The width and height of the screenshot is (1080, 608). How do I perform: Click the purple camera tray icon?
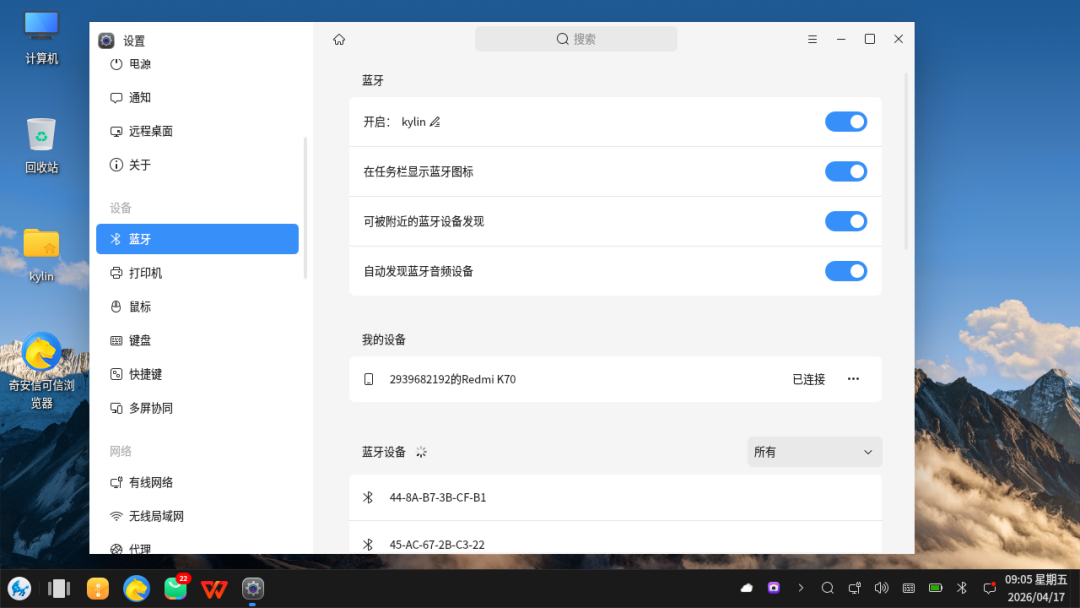(x=773, y=588)
